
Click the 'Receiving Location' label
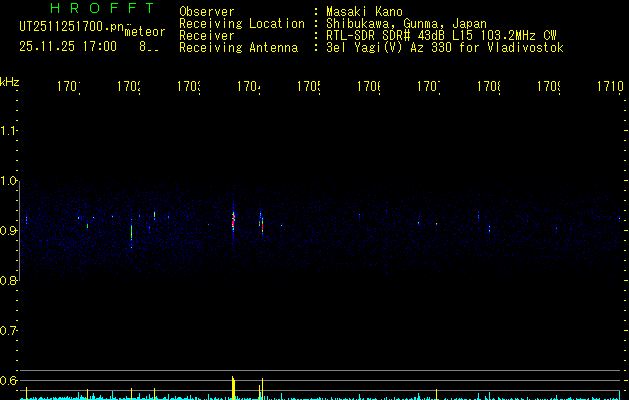coord(242,24)
